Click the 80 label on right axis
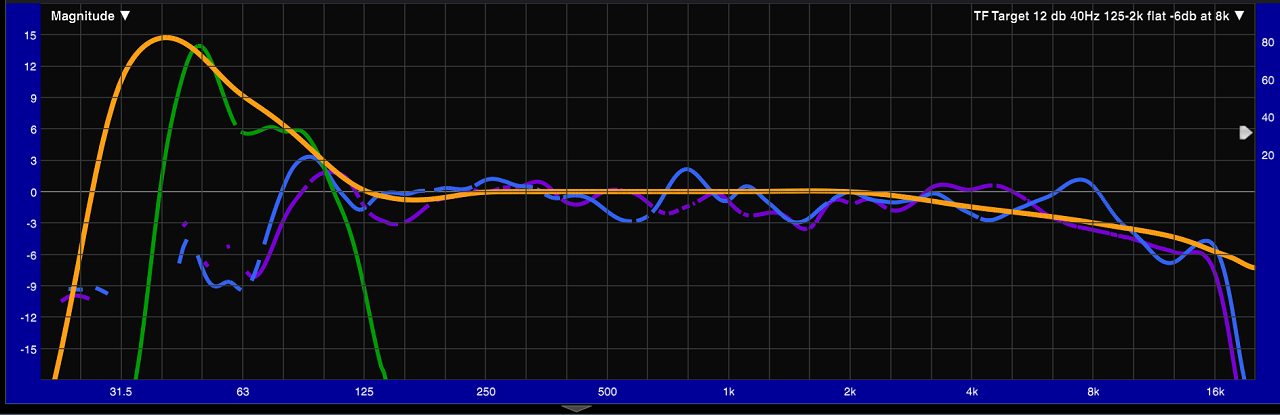 1266,42
